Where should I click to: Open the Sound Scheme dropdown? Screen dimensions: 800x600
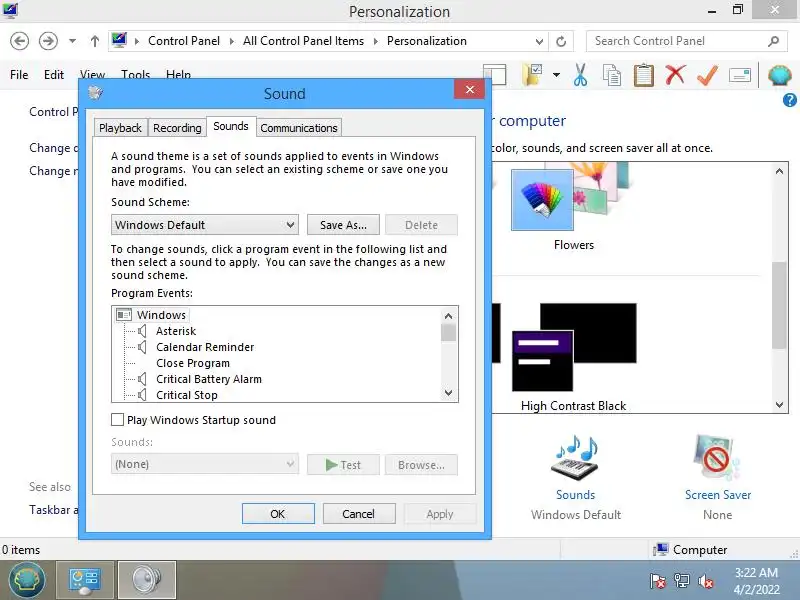[x=205, y=225]
